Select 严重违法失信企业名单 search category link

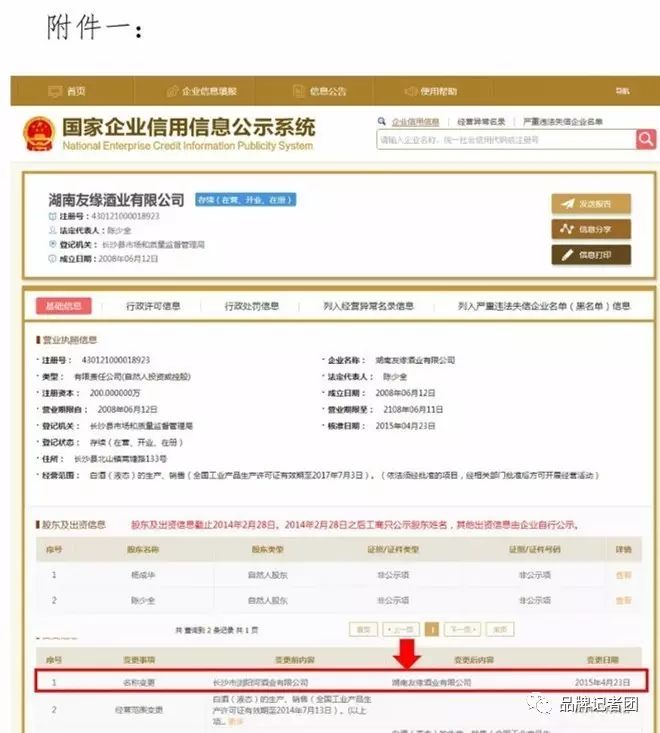click(562, 122)
